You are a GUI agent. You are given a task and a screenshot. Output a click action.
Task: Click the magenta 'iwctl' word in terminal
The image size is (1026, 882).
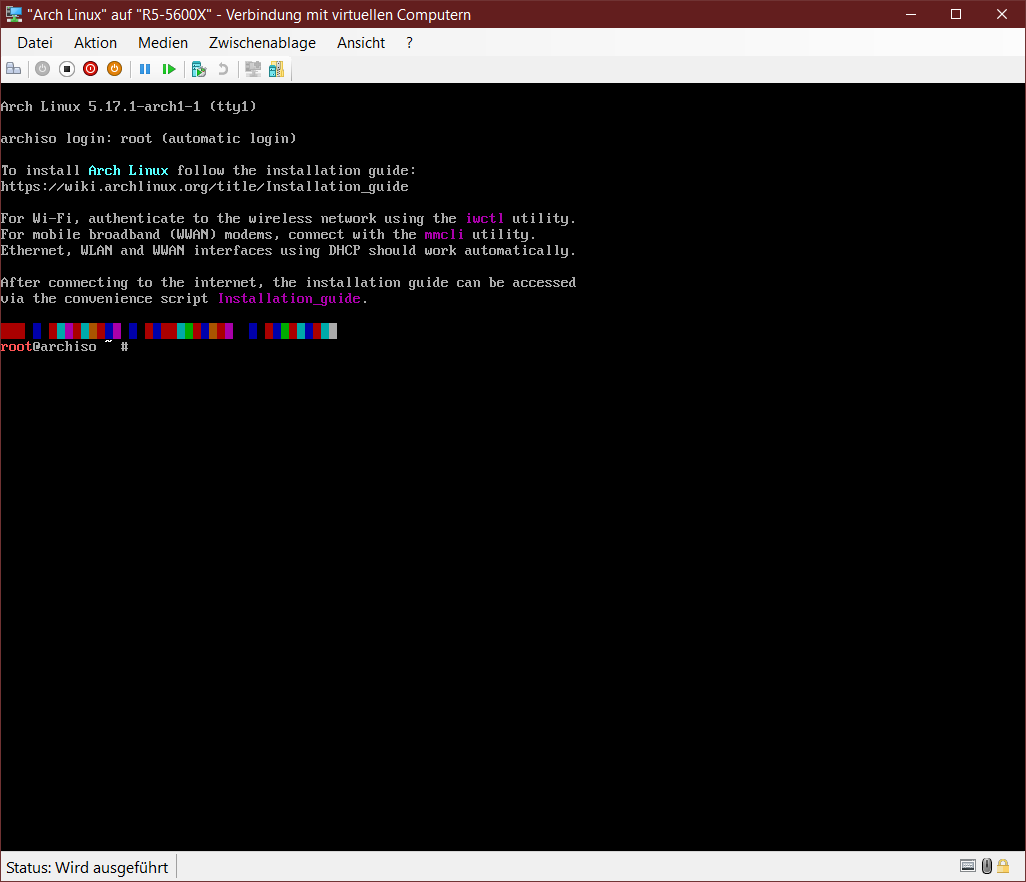pyautogui.click(x=485, y=219)
